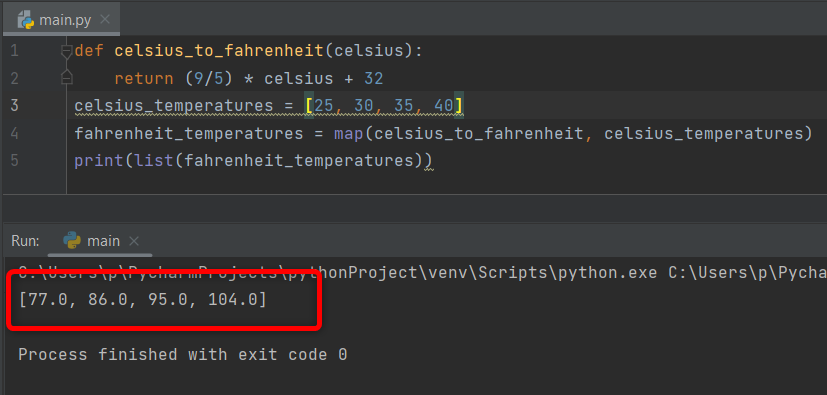The height and width of the screenshot is (395, 827).
Task: Click the print call on line 5
Action: pos(99,160)
